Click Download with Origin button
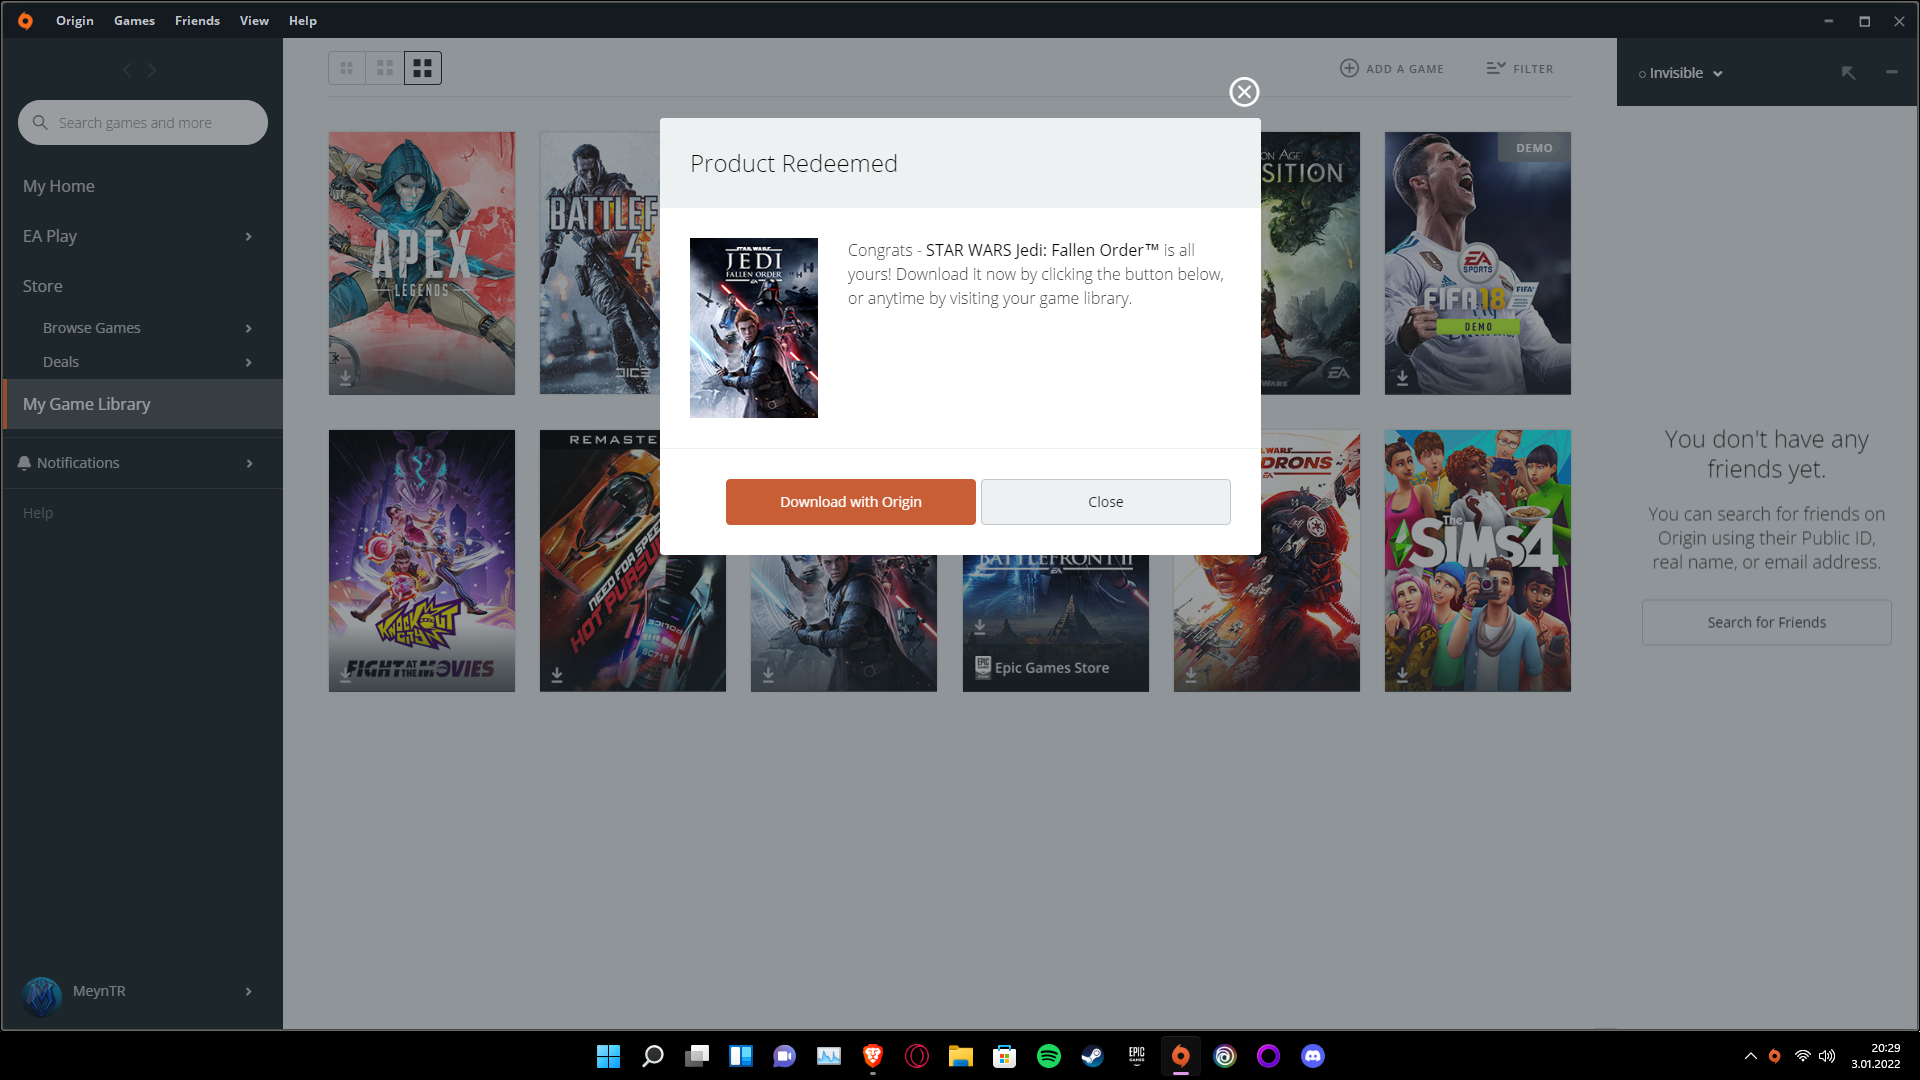 pyautogui.click(x=851, y=501)
